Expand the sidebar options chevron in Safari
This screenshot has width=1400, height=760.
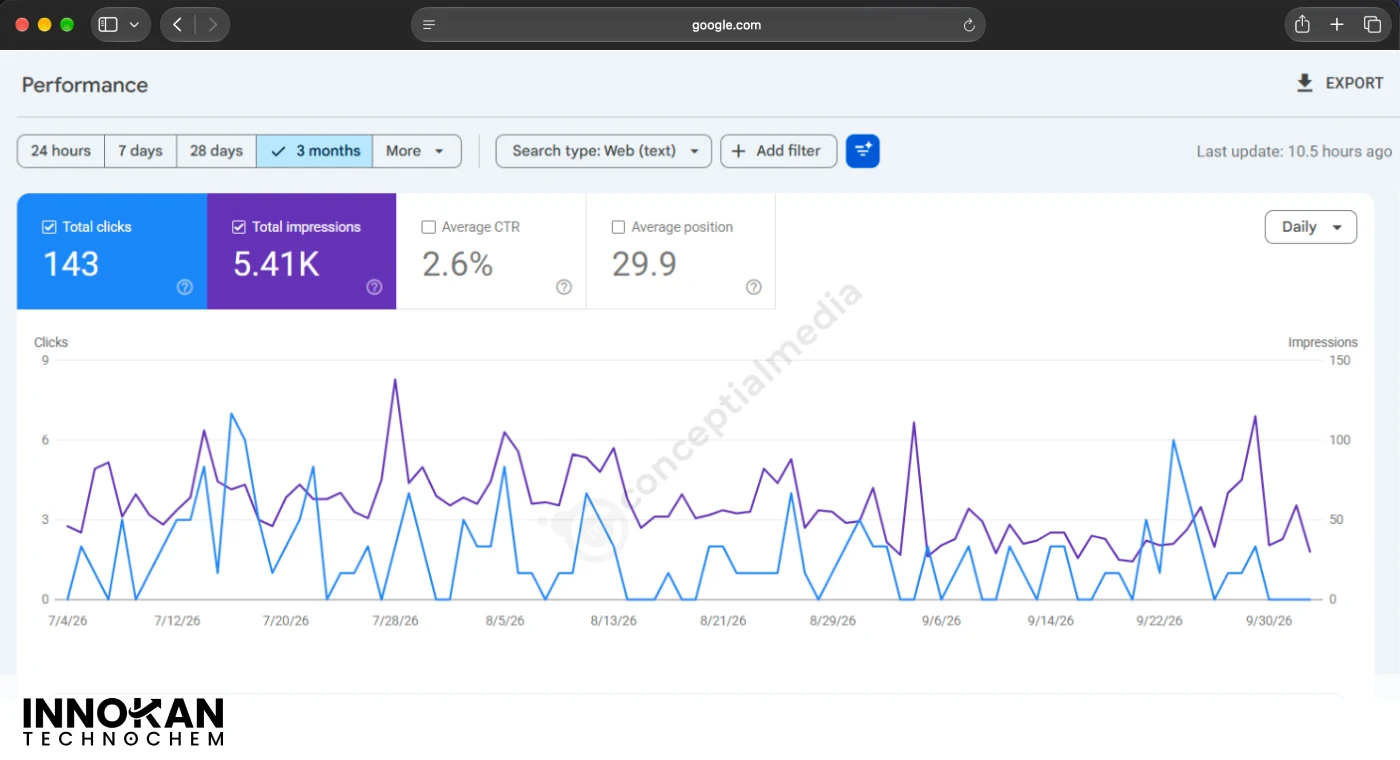[134, 25]
